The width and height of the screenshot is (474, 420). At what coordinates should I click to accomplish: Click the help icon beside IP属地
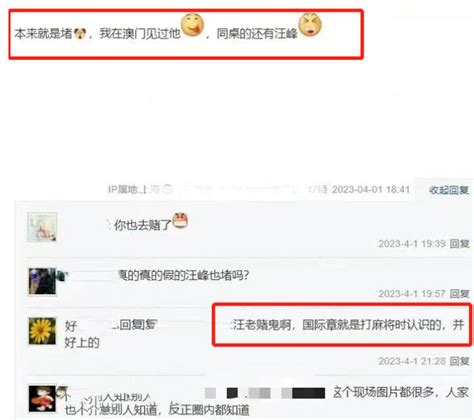tap(167, 189)
